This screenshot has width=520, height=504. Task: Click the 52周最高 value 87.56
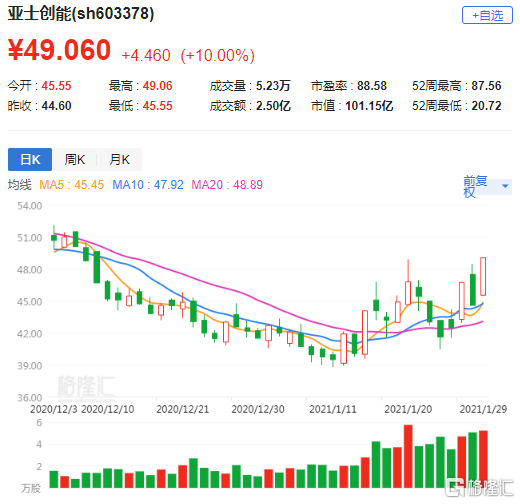point(486,86)
